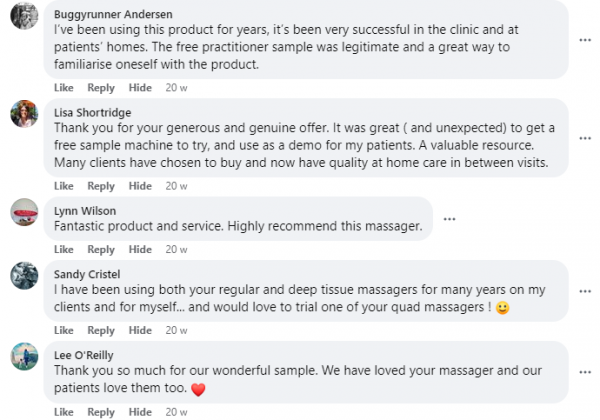Hide Sandy Cristel's comment

(140, 331)
